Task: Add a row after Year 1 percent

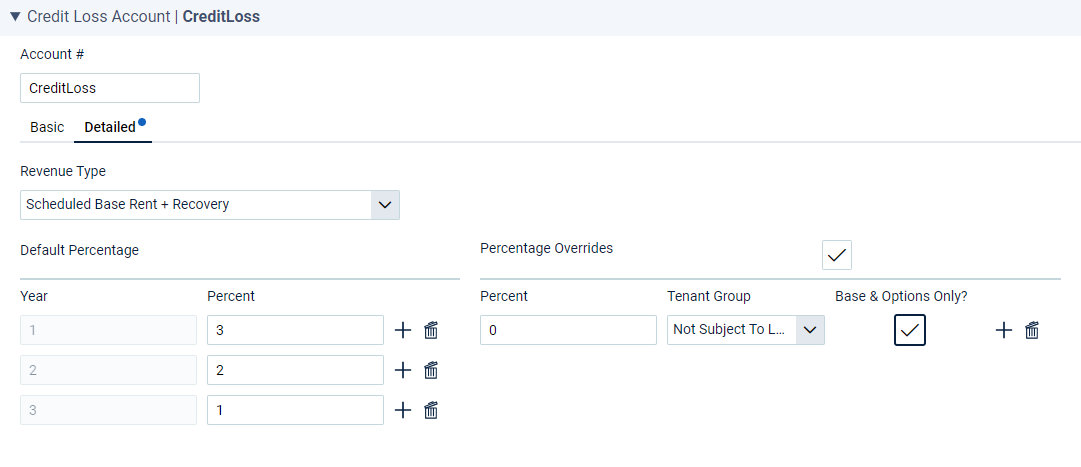Action: tap(403, 330)
